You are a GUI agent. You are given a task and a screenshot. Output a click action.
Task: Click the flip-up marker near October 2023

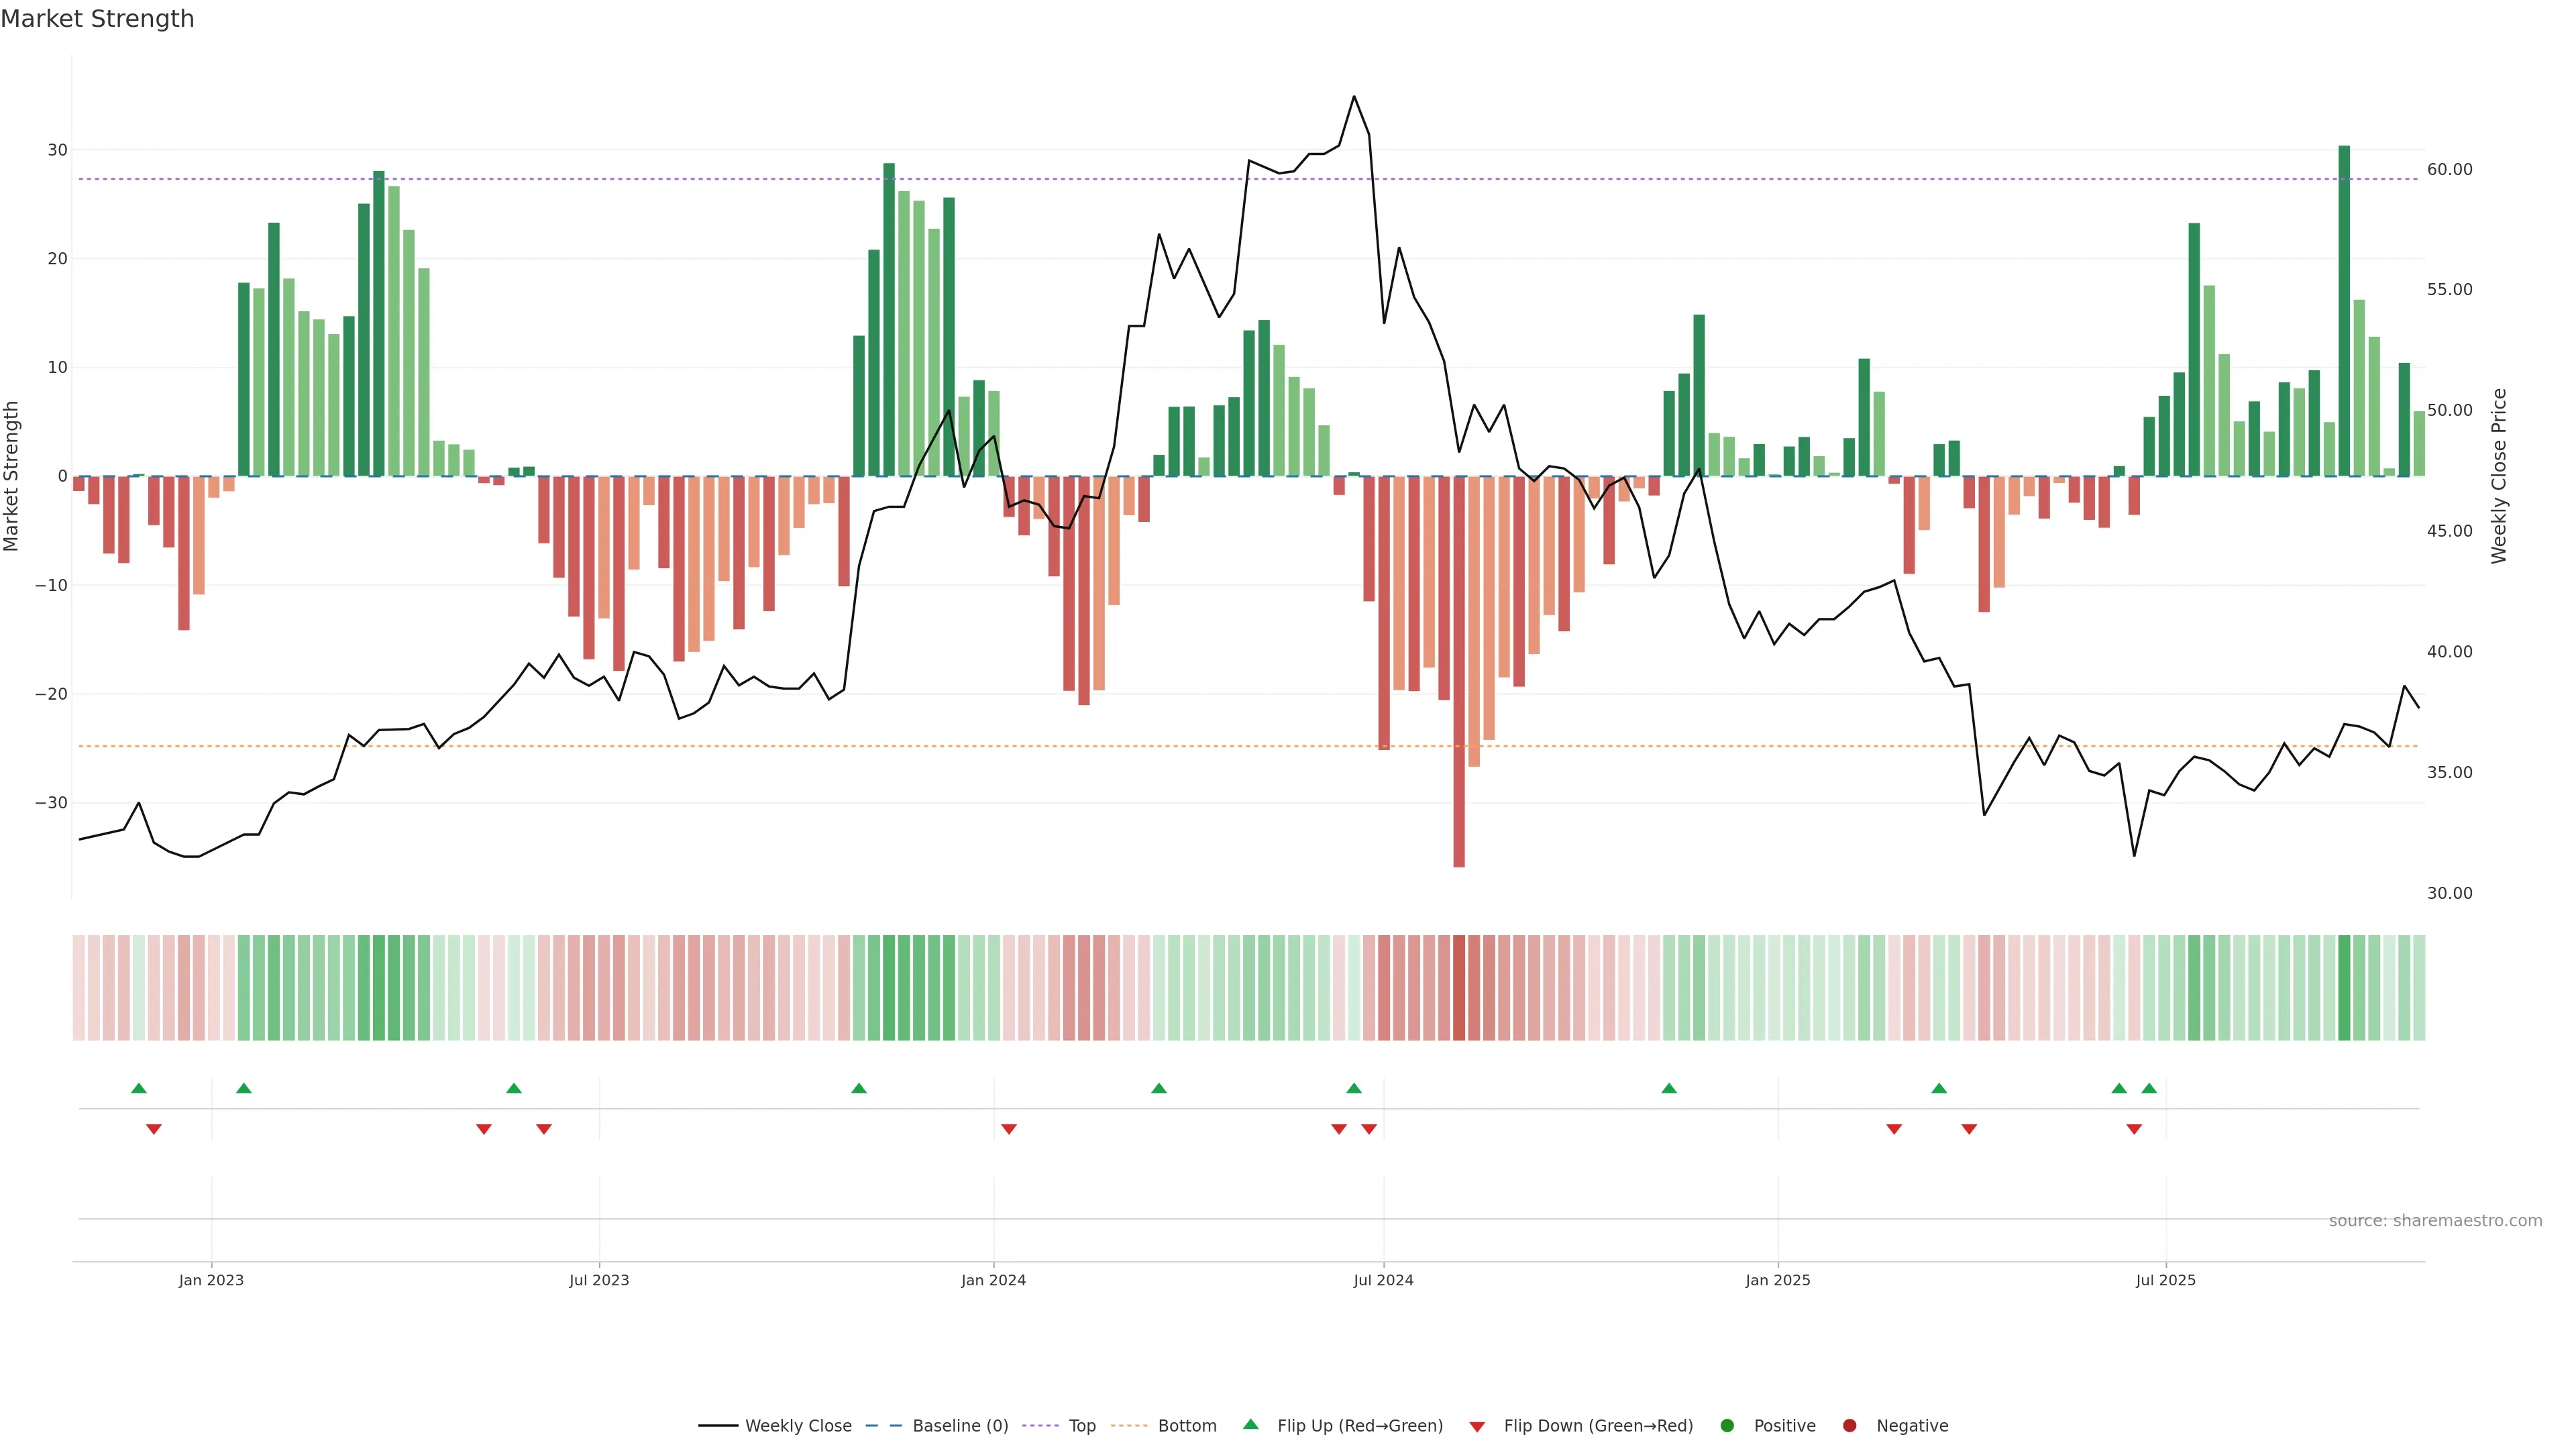[859, 1088]
